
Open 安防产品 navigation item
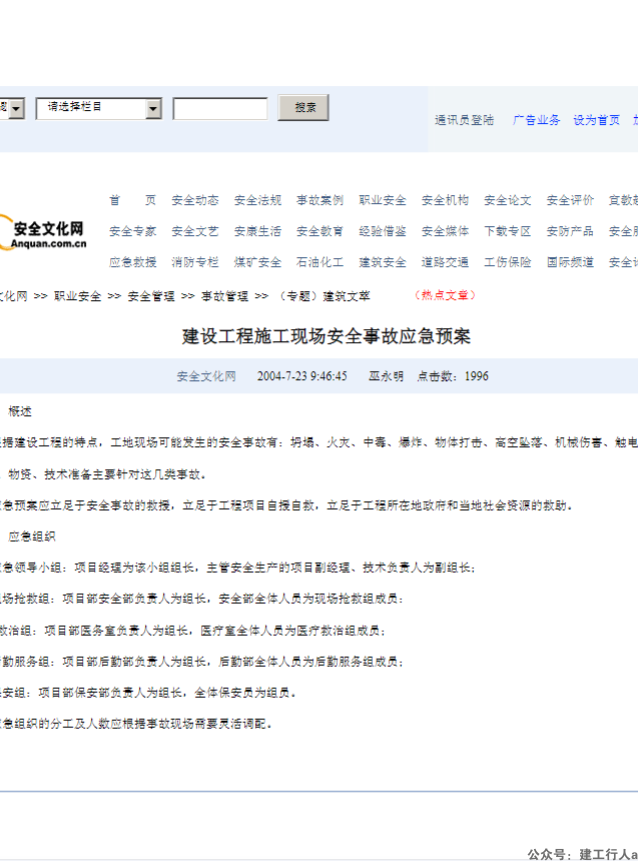point(570,231)
